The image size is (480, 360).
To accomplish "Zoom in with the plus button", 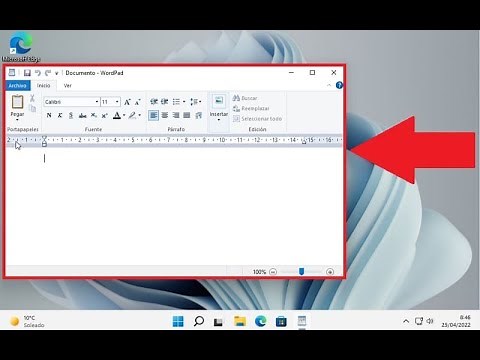I will [x=330, y=272].
